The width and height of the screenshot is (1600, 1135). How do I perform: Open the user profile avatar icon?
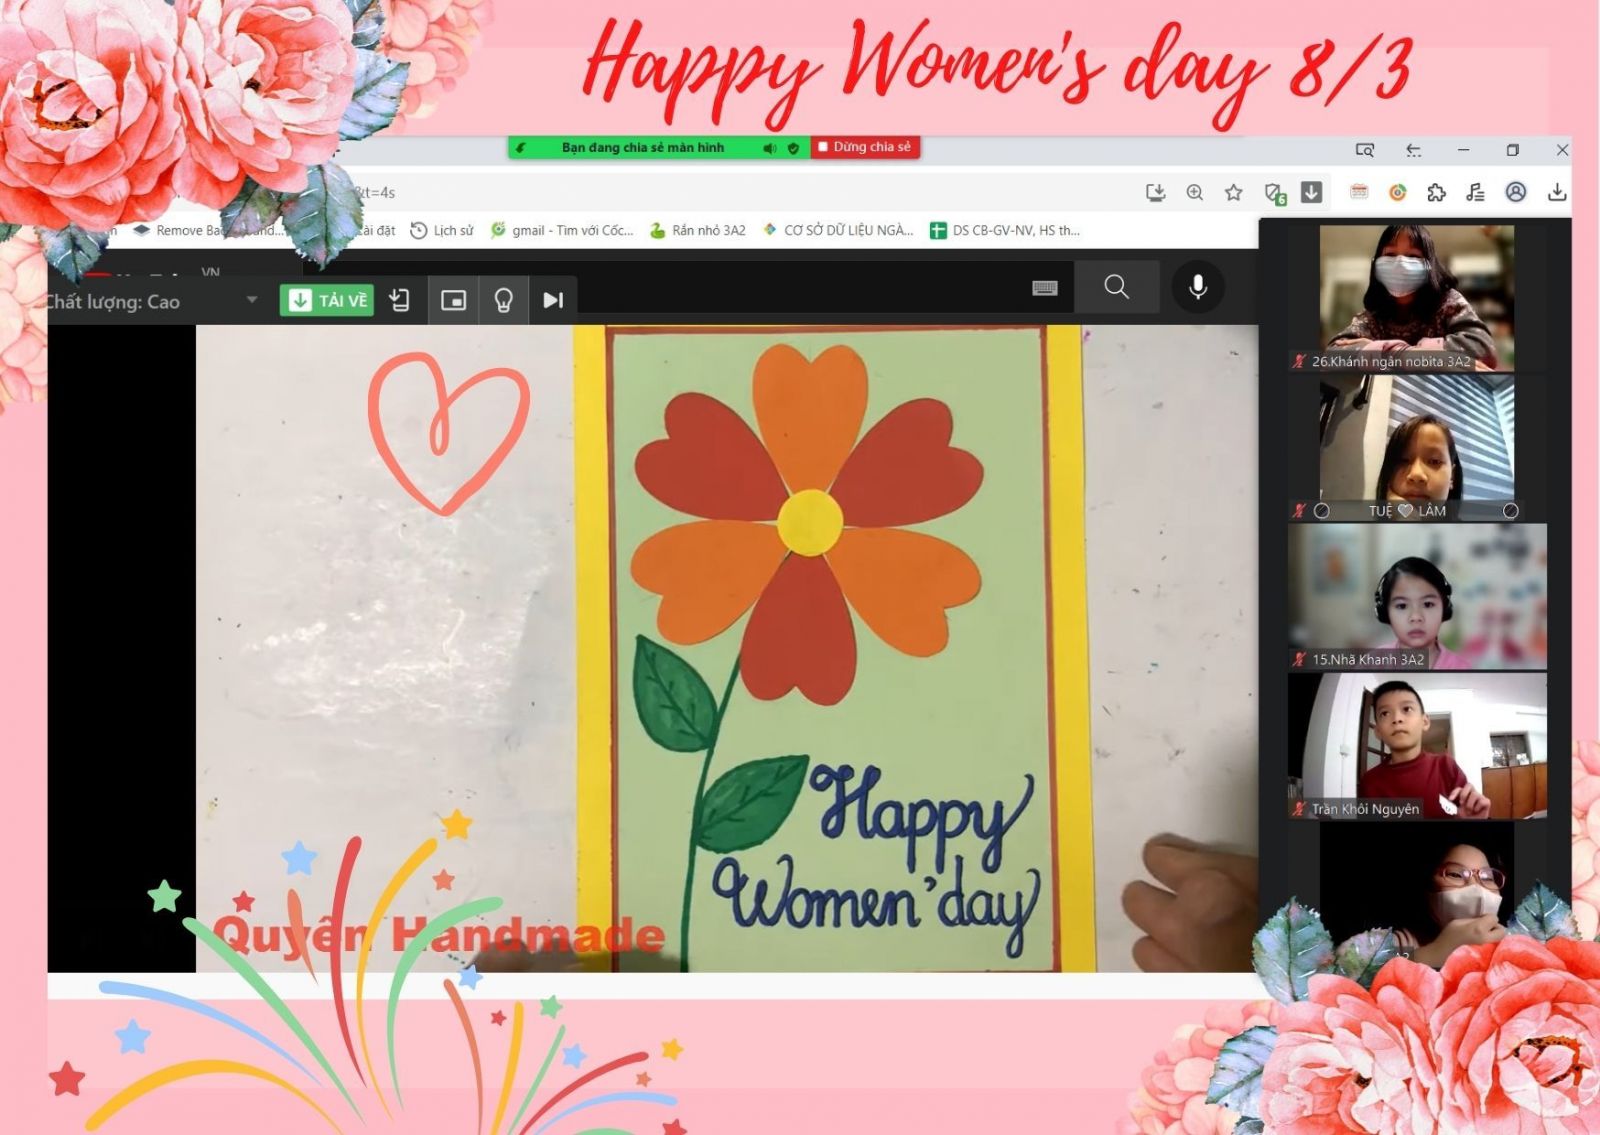pos(1516,192)
